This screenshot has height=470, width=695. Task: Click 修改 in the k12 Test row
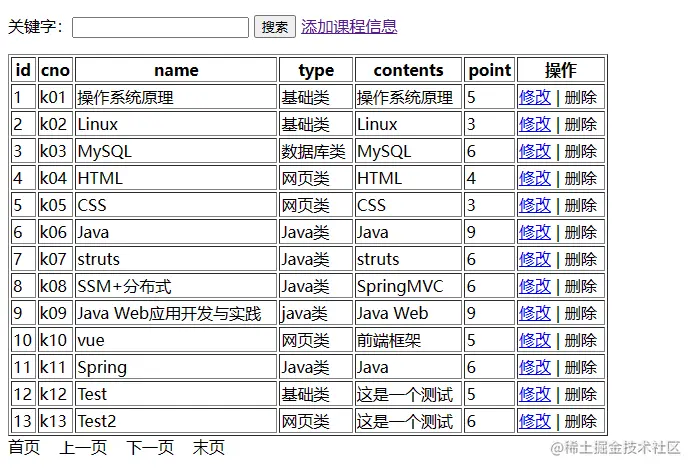[535, 395]
